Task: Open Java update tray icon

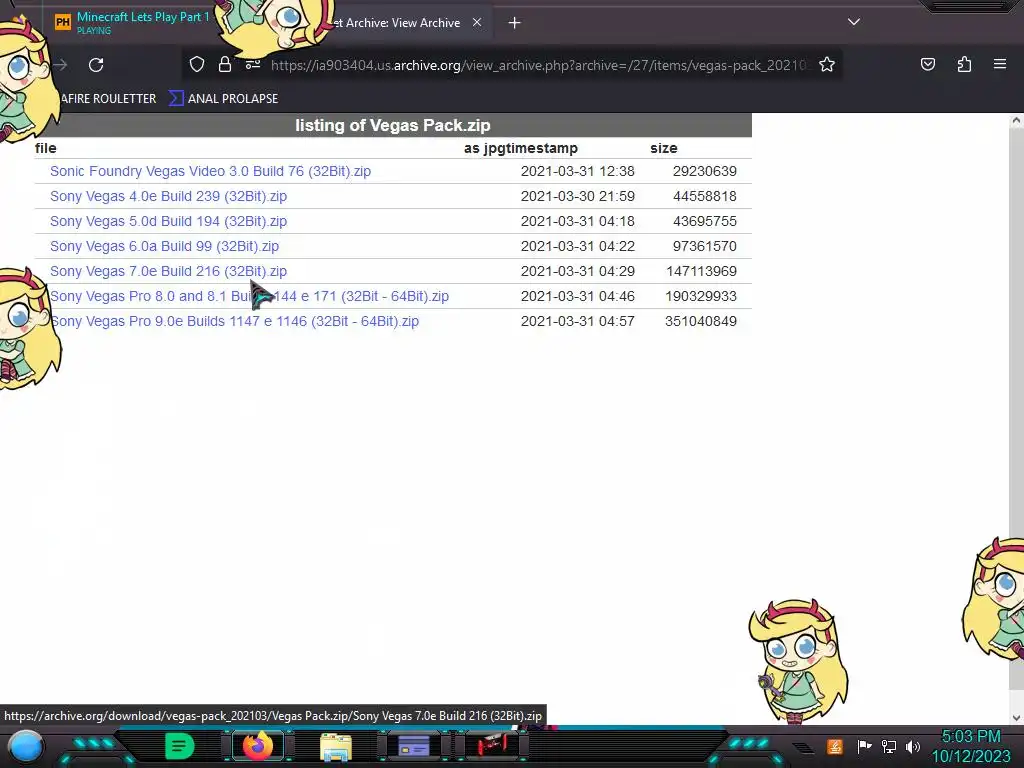Action: (x=835, y=746)
